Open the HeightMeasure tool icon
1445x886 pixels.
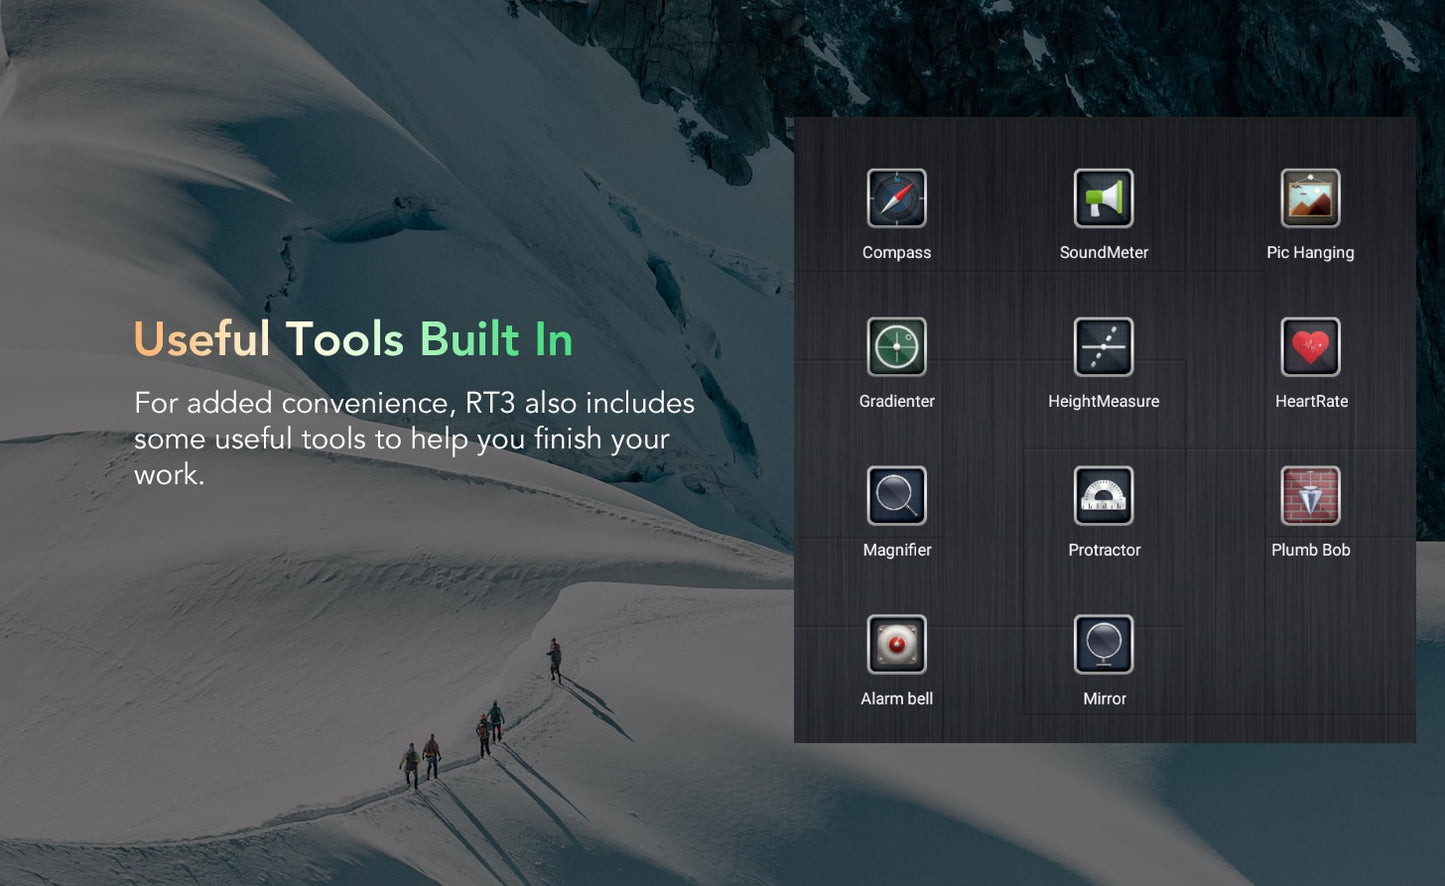(x=1103, y=347)
